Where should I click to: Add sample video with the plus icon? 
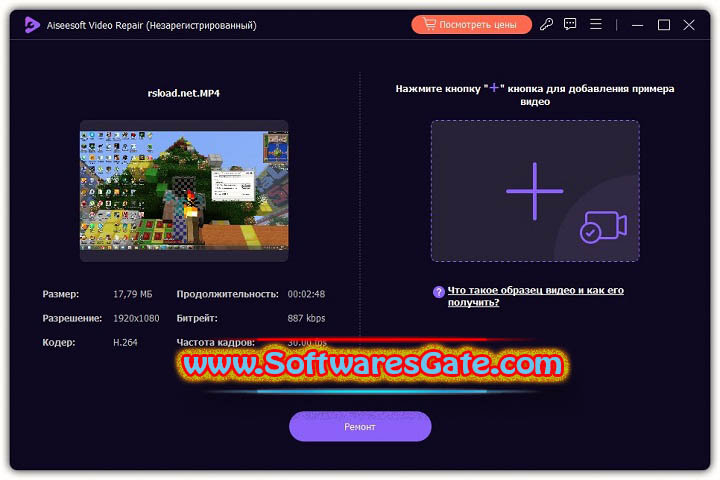coord(534,191)
